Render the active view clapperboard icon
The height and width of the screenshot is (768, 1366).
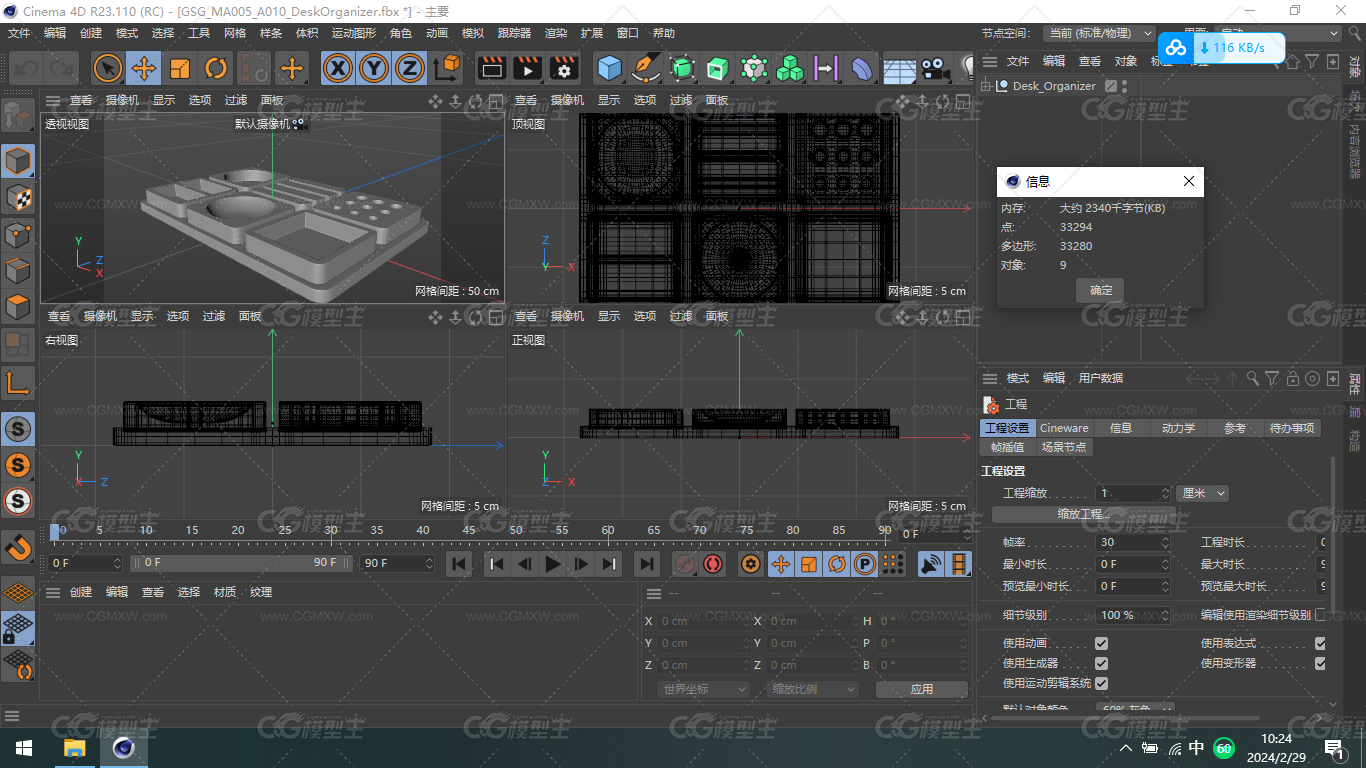[491, 68]
